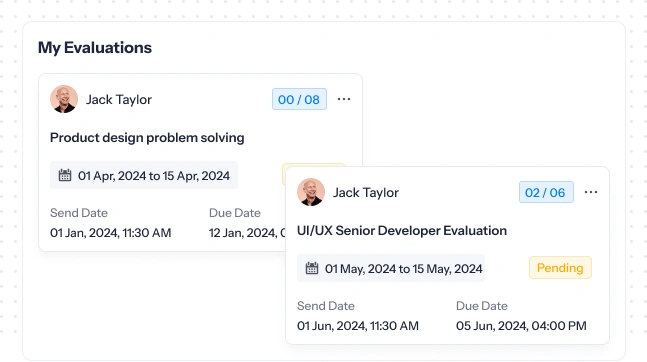Click Jack Taylor name on UI/UX Senior Developer card
The width and height of the screenshot is (647, 362).
point(366,192)
